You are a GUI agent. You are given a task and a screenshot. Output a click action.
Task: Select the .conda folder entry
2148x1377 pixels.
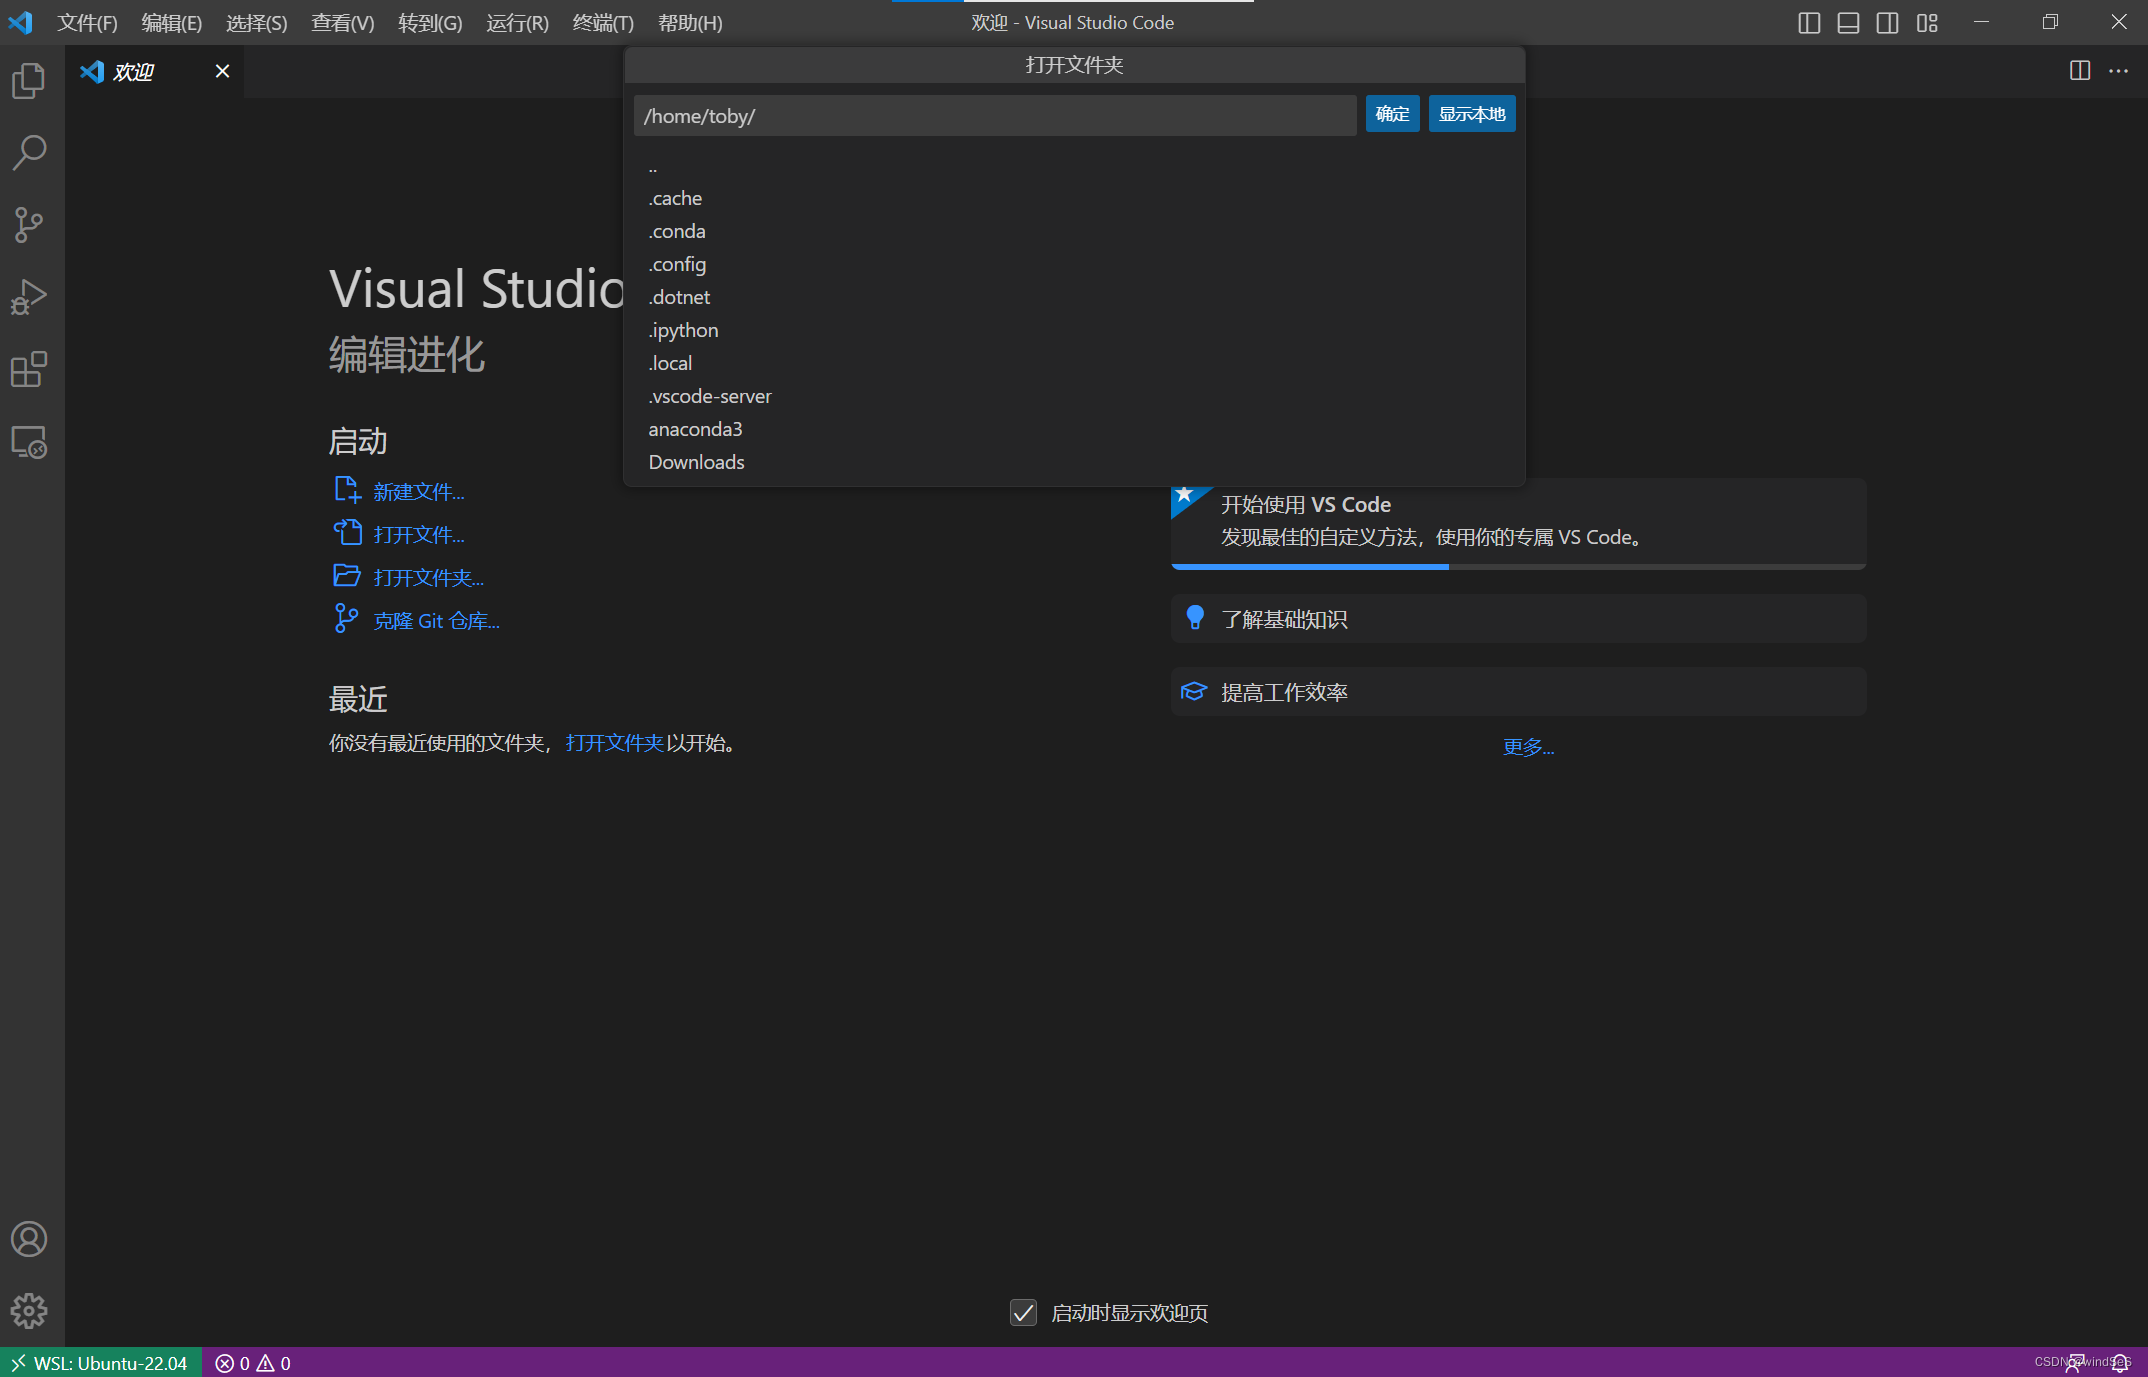click(1074, 231)
